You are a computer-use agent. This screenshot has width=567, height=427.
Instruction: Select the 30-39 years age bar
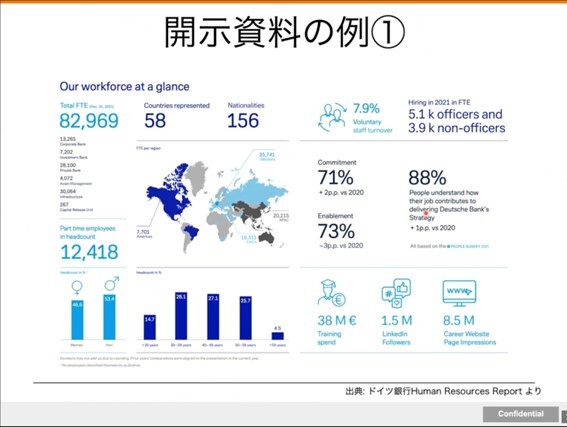pyautogui.click(x=181, y=316)
